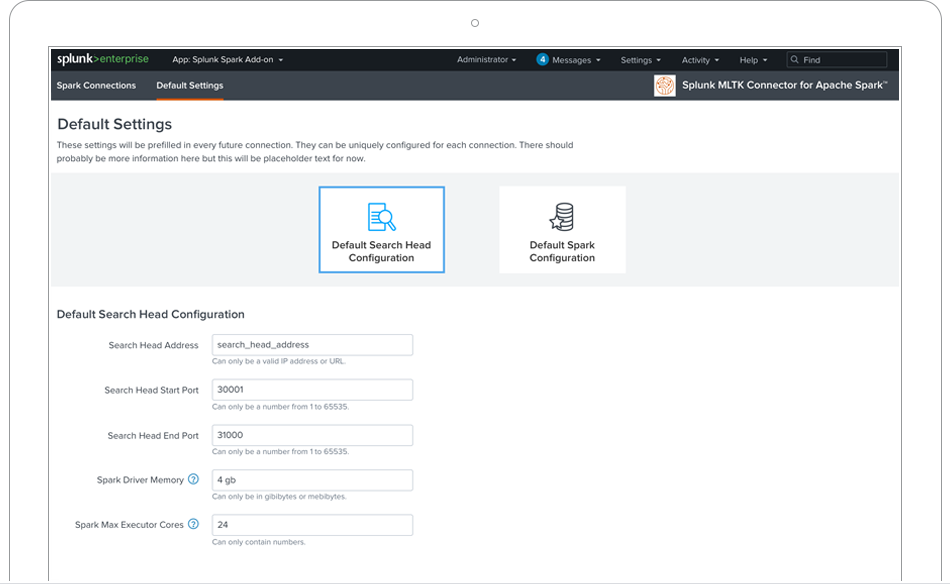This screenshot has height=584, width=950.
Task: Click the 'Search Head Start Port' label
Action: point(151,390)
